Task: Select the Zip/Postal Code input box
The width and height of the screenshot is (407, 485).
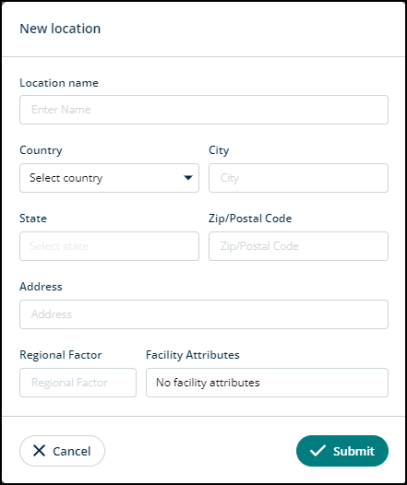Action: tap(298, 246)
